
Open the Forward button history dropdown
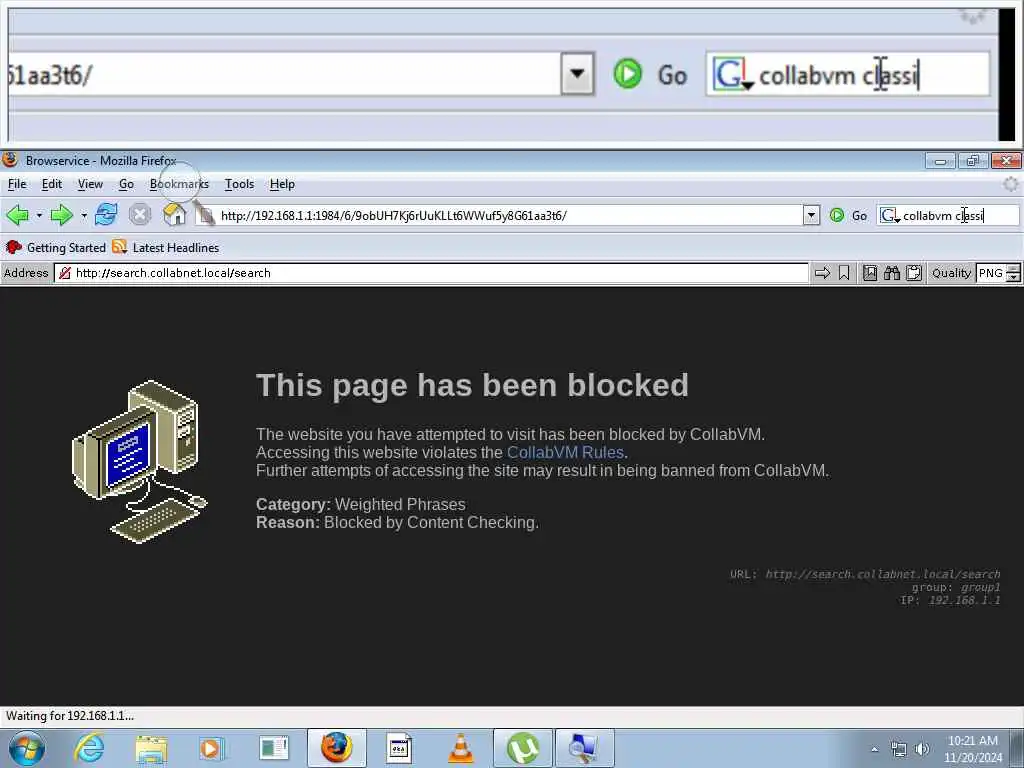84,215
